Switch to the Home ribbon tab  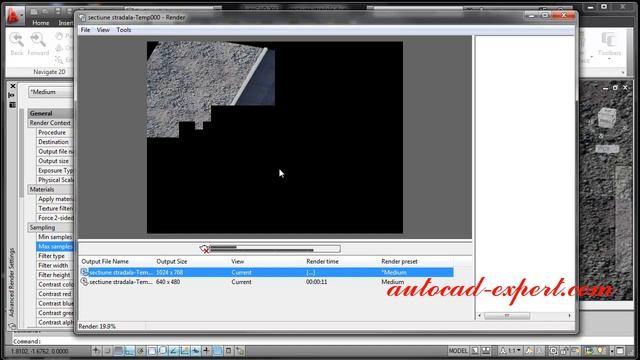click(40, 23)
